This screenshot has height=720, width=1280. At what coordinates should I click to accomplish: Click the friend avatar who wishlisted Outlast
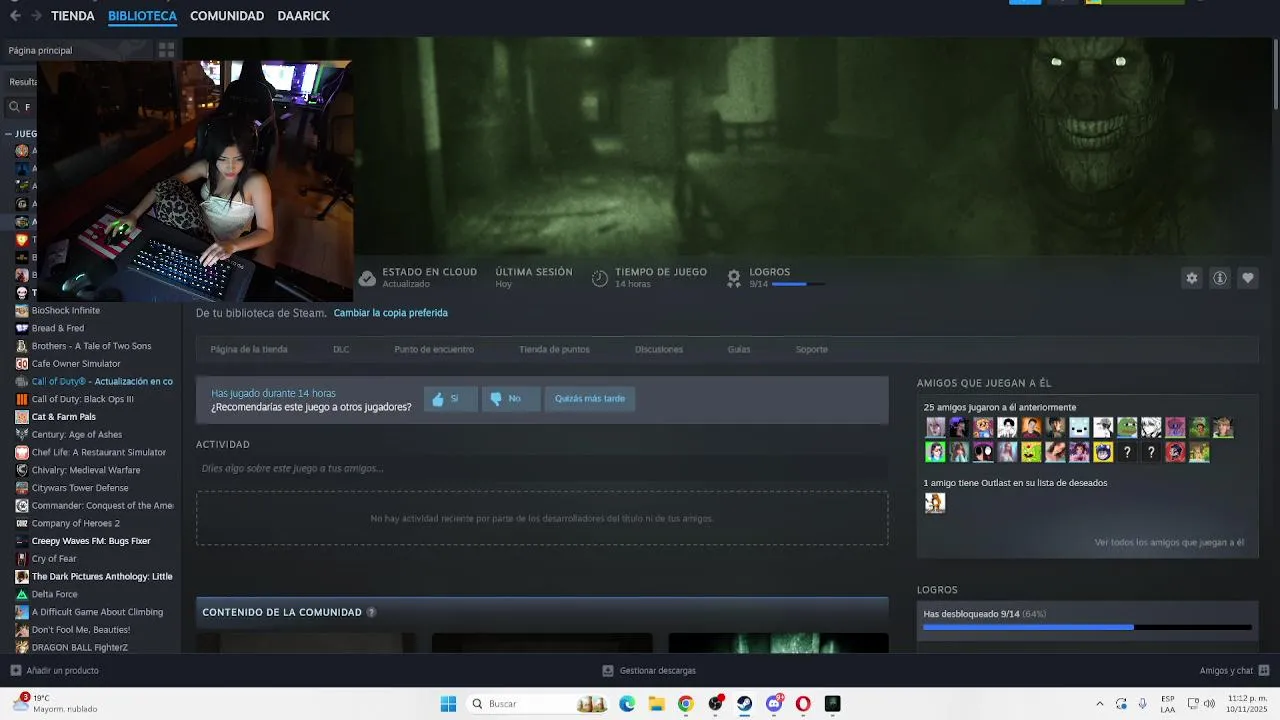(935, 503)
